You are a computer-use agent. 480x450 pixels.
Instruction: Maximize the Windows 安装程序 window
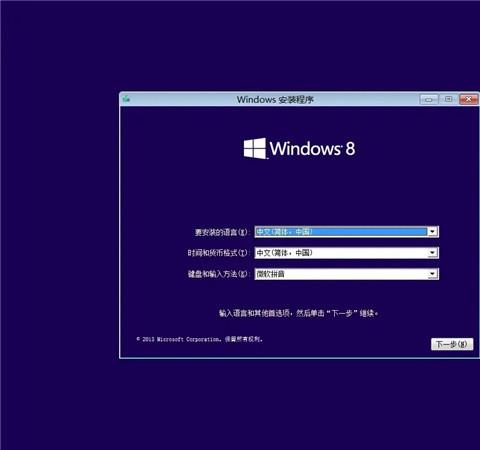[x=448, y=99]
